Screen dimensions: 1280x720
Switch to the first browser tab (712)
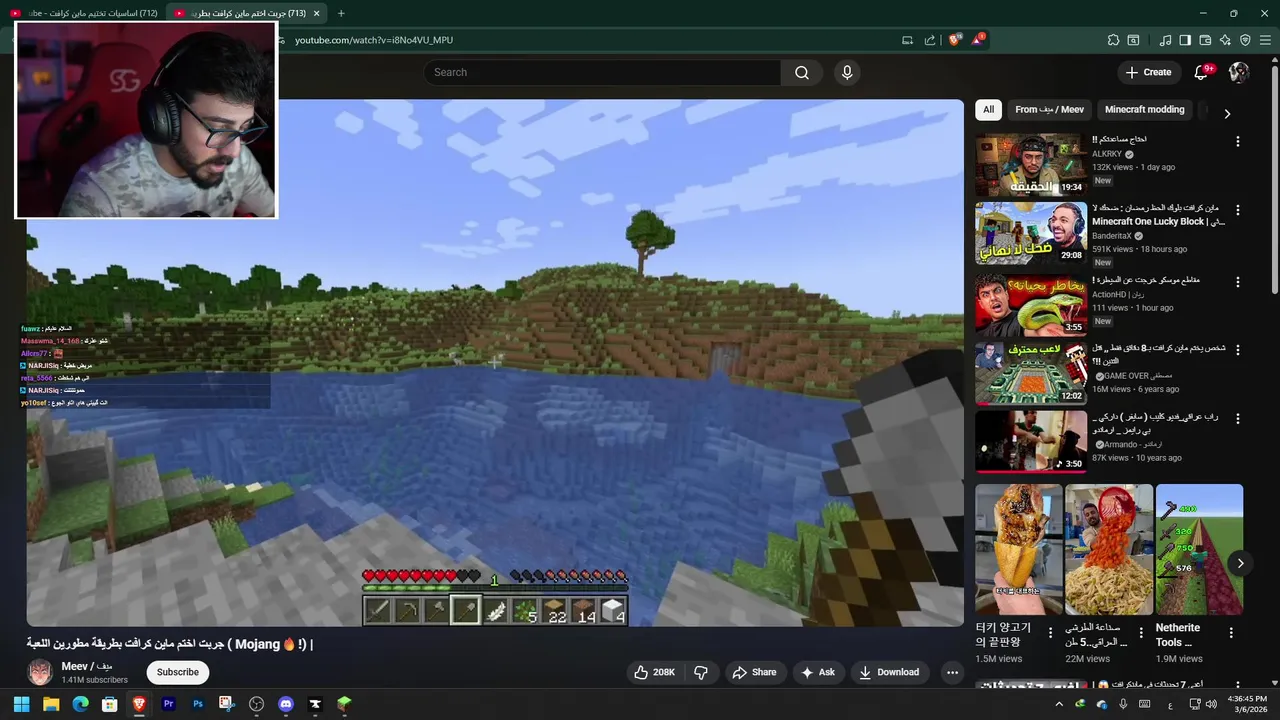84,13
